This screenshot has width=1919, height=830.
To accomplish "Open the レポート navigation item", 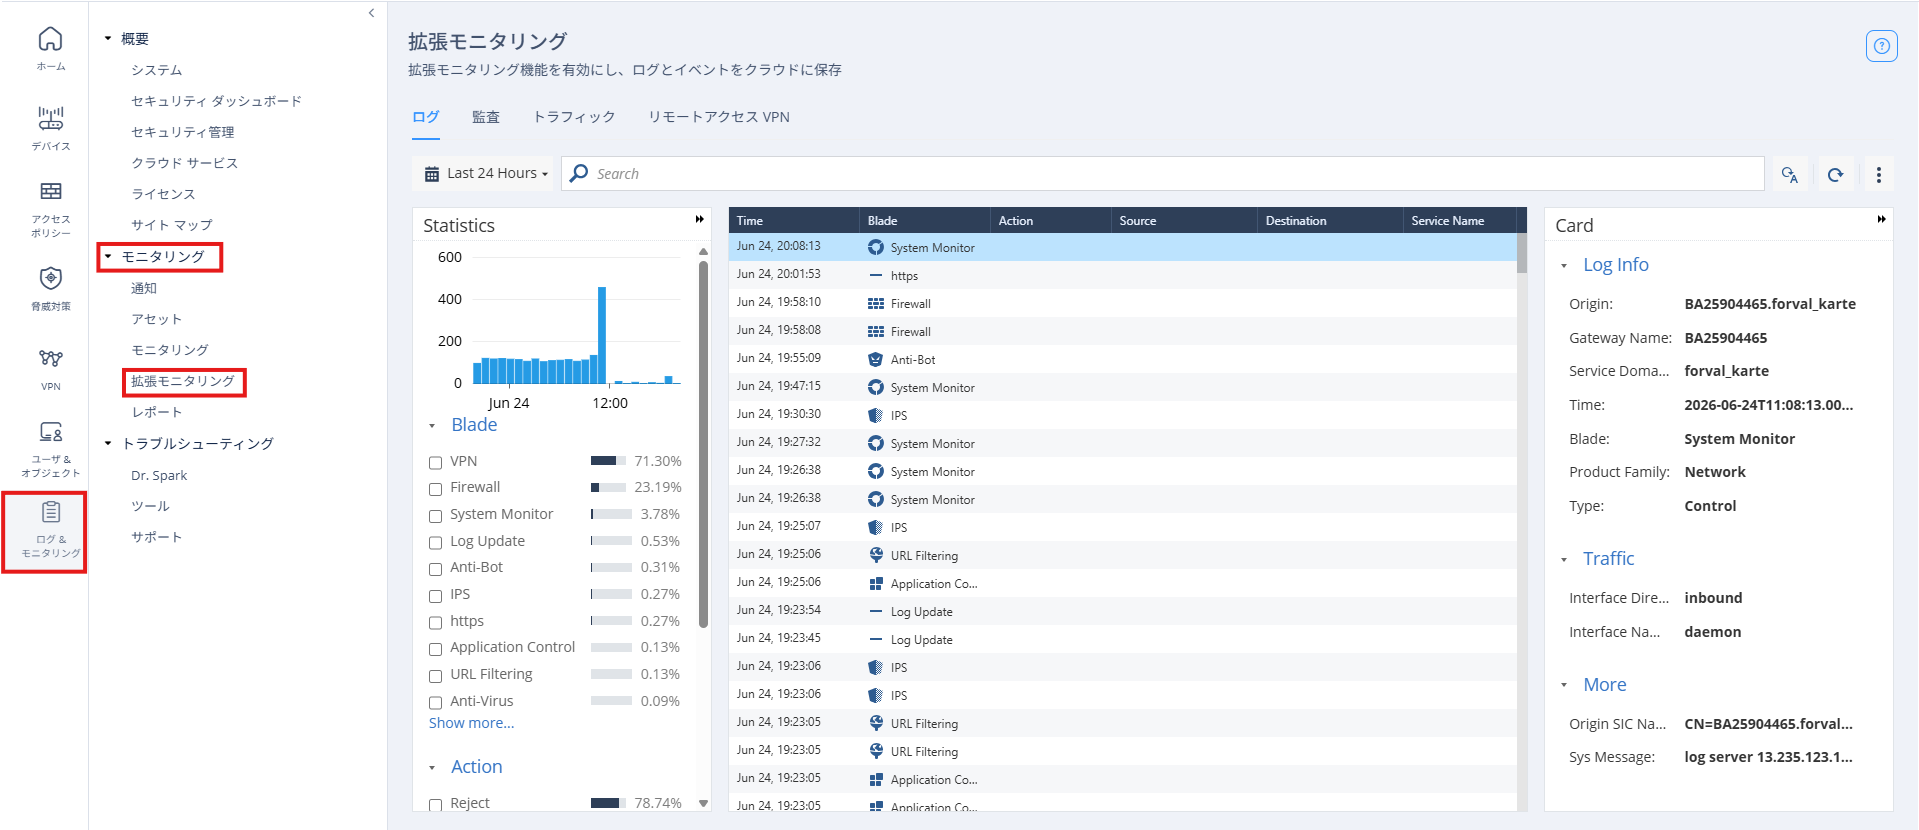I will click(157, 412).
